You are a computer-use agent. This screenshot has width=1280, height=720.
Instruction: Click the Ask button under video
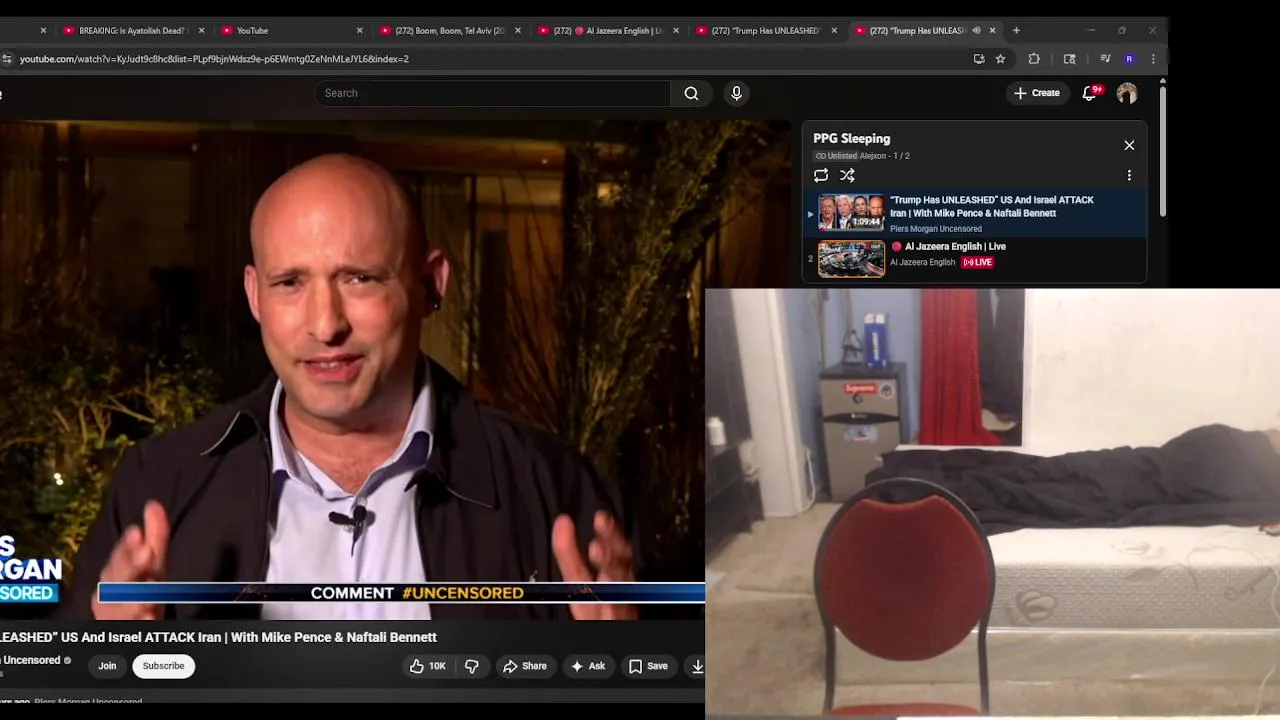pyautogui.click(x=588, y=666)
